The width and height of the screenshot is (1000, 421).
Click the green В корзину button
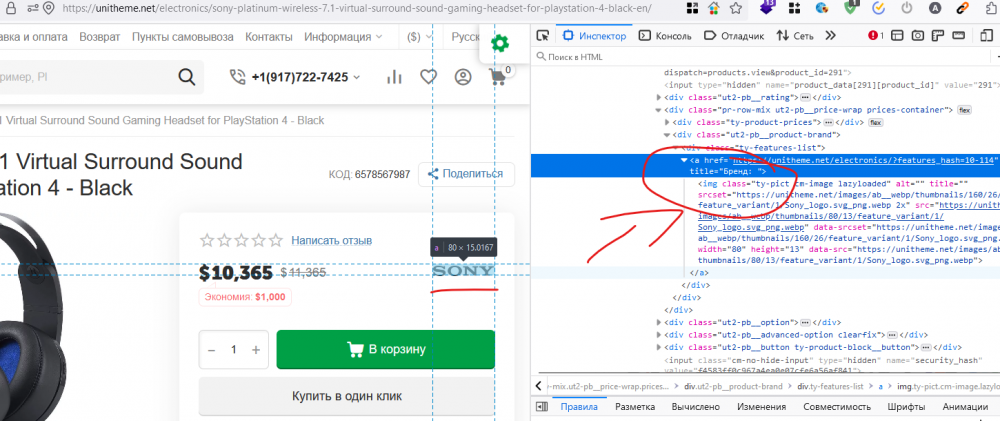(385, 349)
